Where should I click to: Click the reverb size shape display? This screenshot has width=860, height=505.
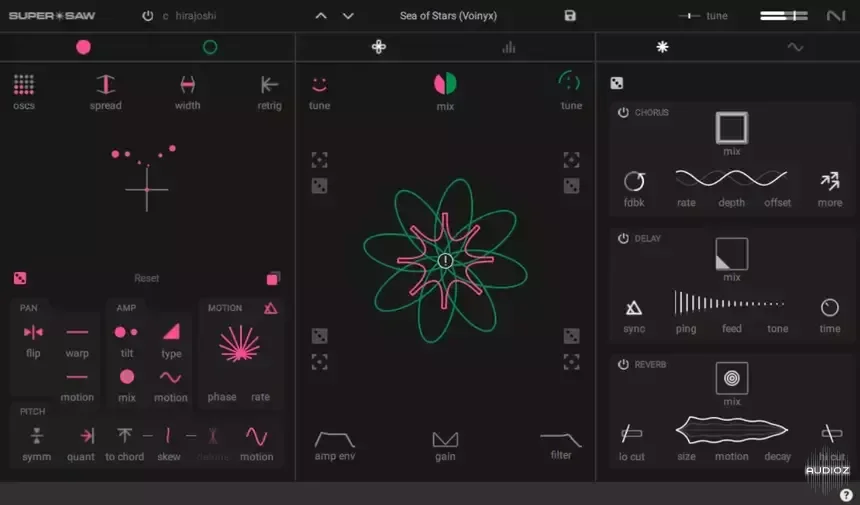pyautogui.click(x=732, y=430)
